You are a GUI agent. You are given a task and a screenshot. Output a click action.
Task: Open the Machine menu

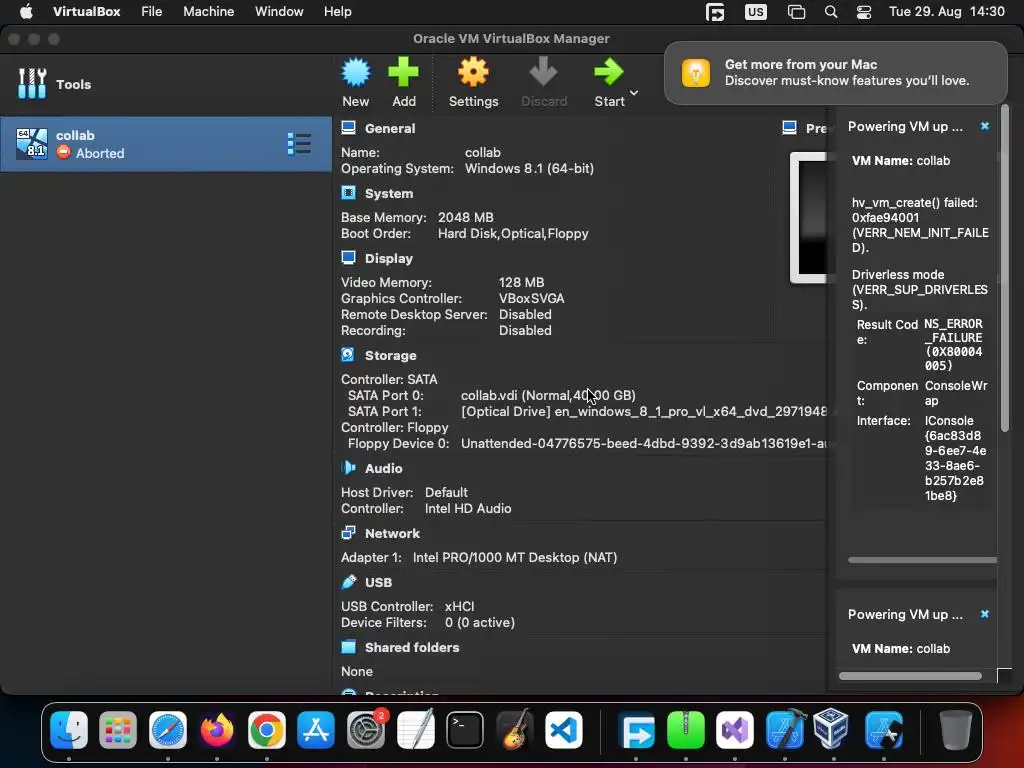(208, 12)
